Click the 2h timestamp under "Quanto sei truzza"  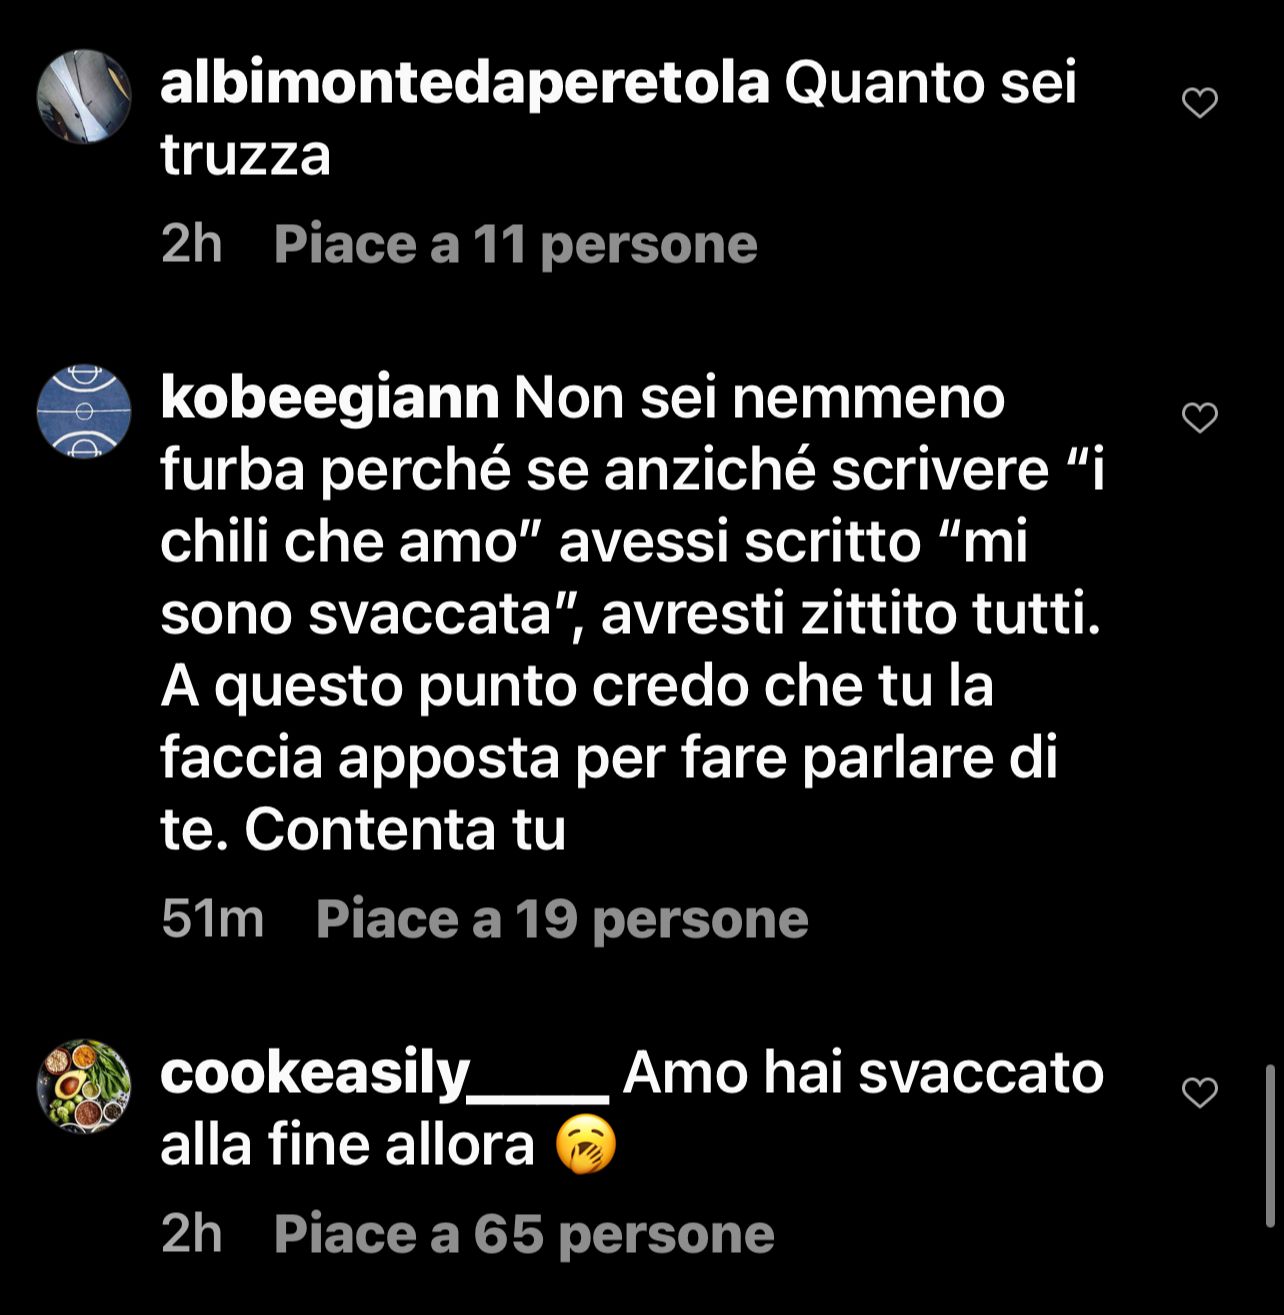pyautogui.click(x=191, y=245)
